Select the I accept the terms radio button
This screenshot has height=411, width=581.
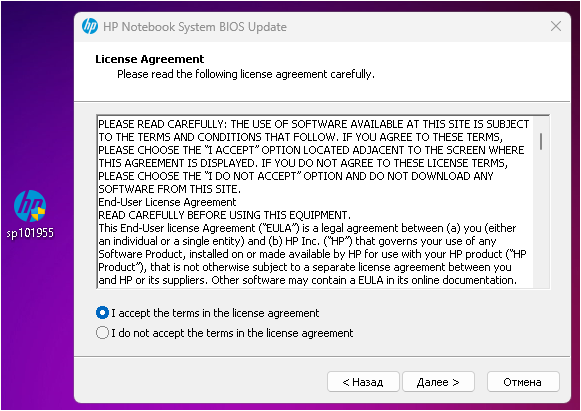[102, 313]
